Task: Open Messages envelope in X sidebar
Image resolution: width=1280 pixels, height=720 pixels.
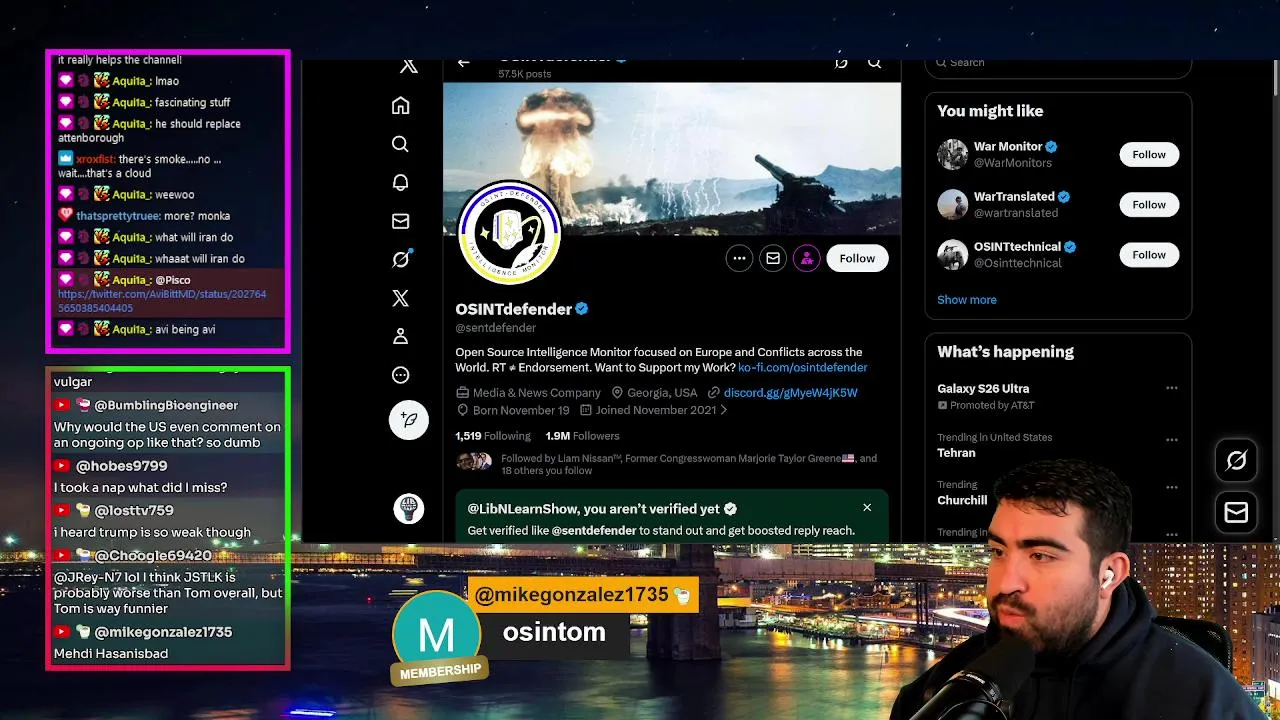Action: [400, 221]
